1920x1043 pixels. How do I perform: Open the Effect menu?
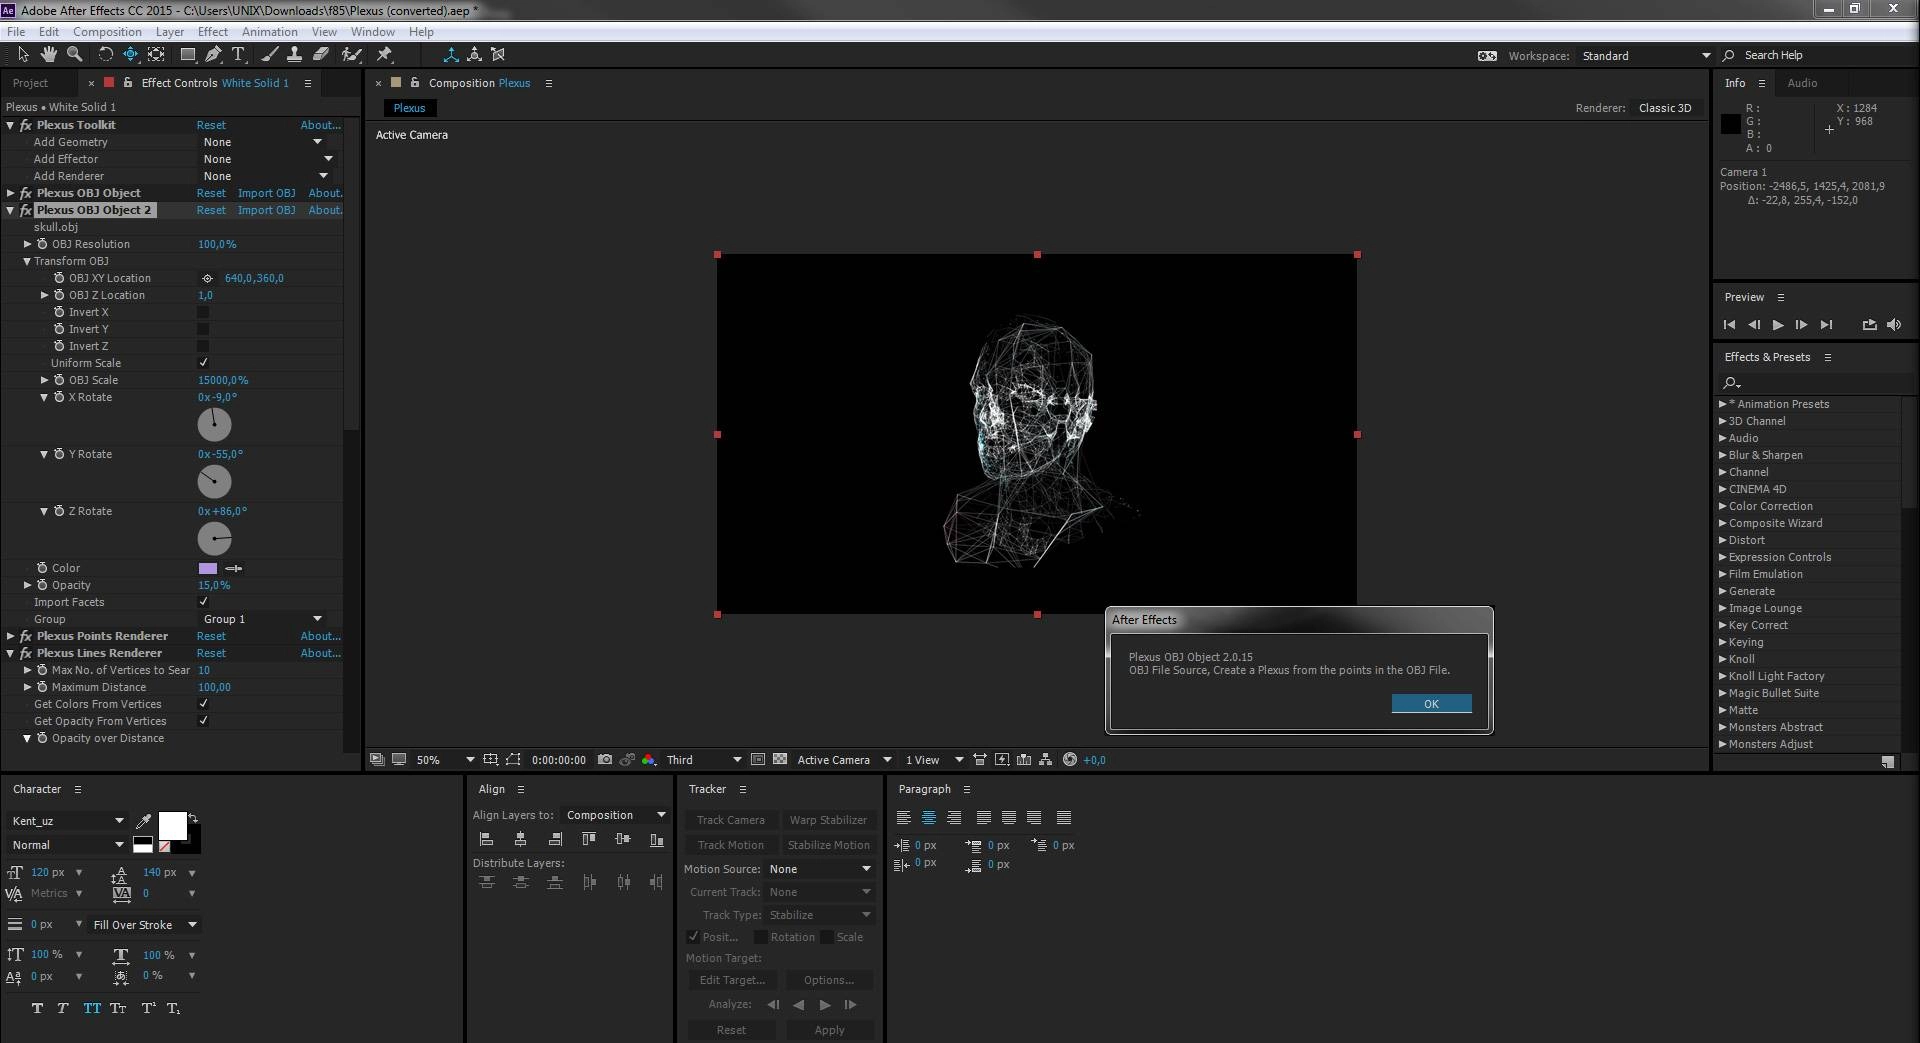click(x=213, y=32)
